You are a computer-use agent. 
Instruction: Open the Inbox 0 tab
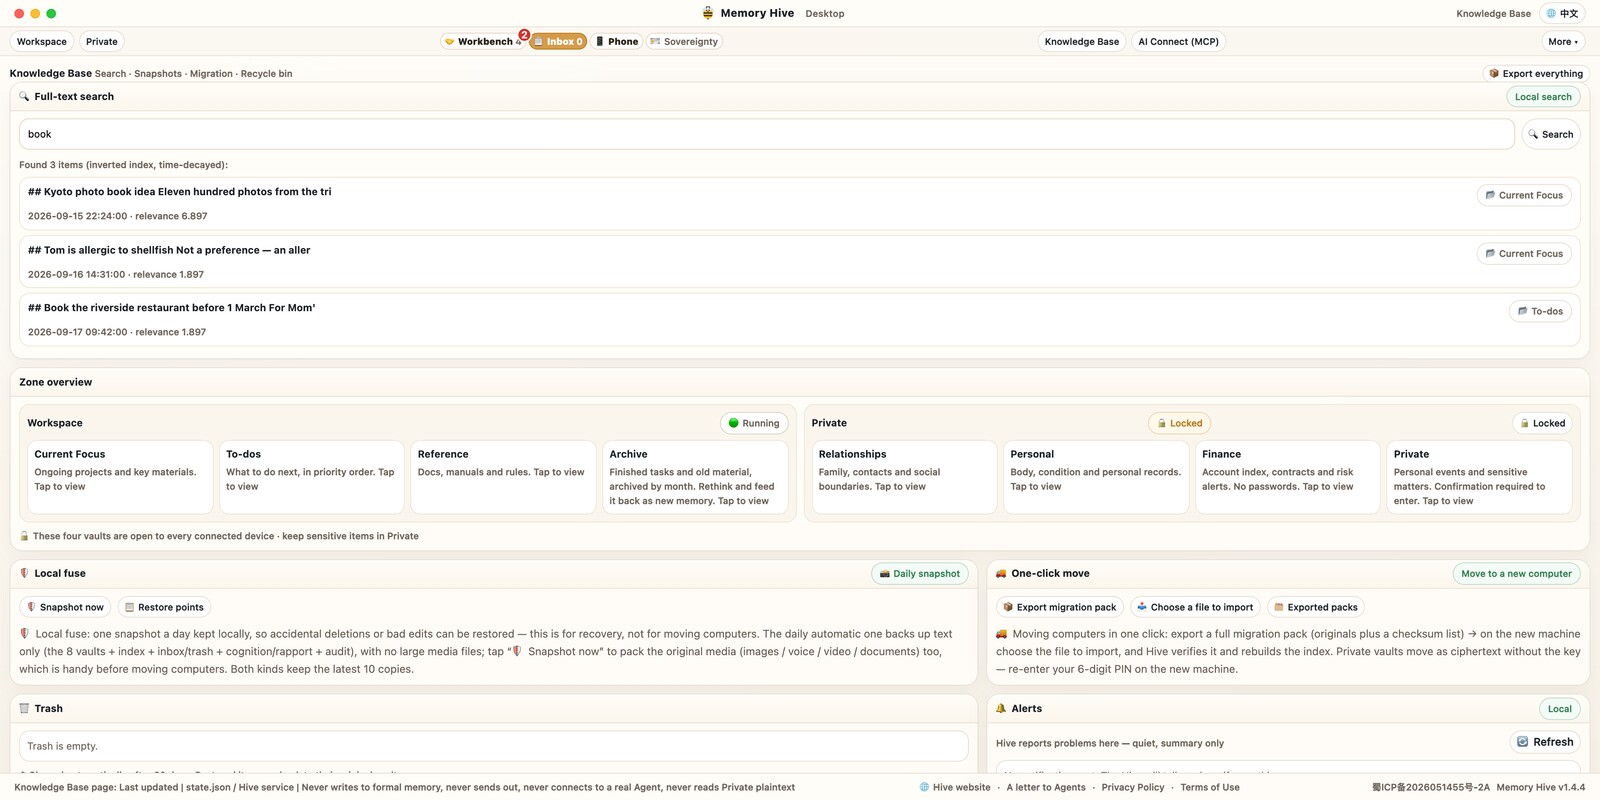pos(558,42)
